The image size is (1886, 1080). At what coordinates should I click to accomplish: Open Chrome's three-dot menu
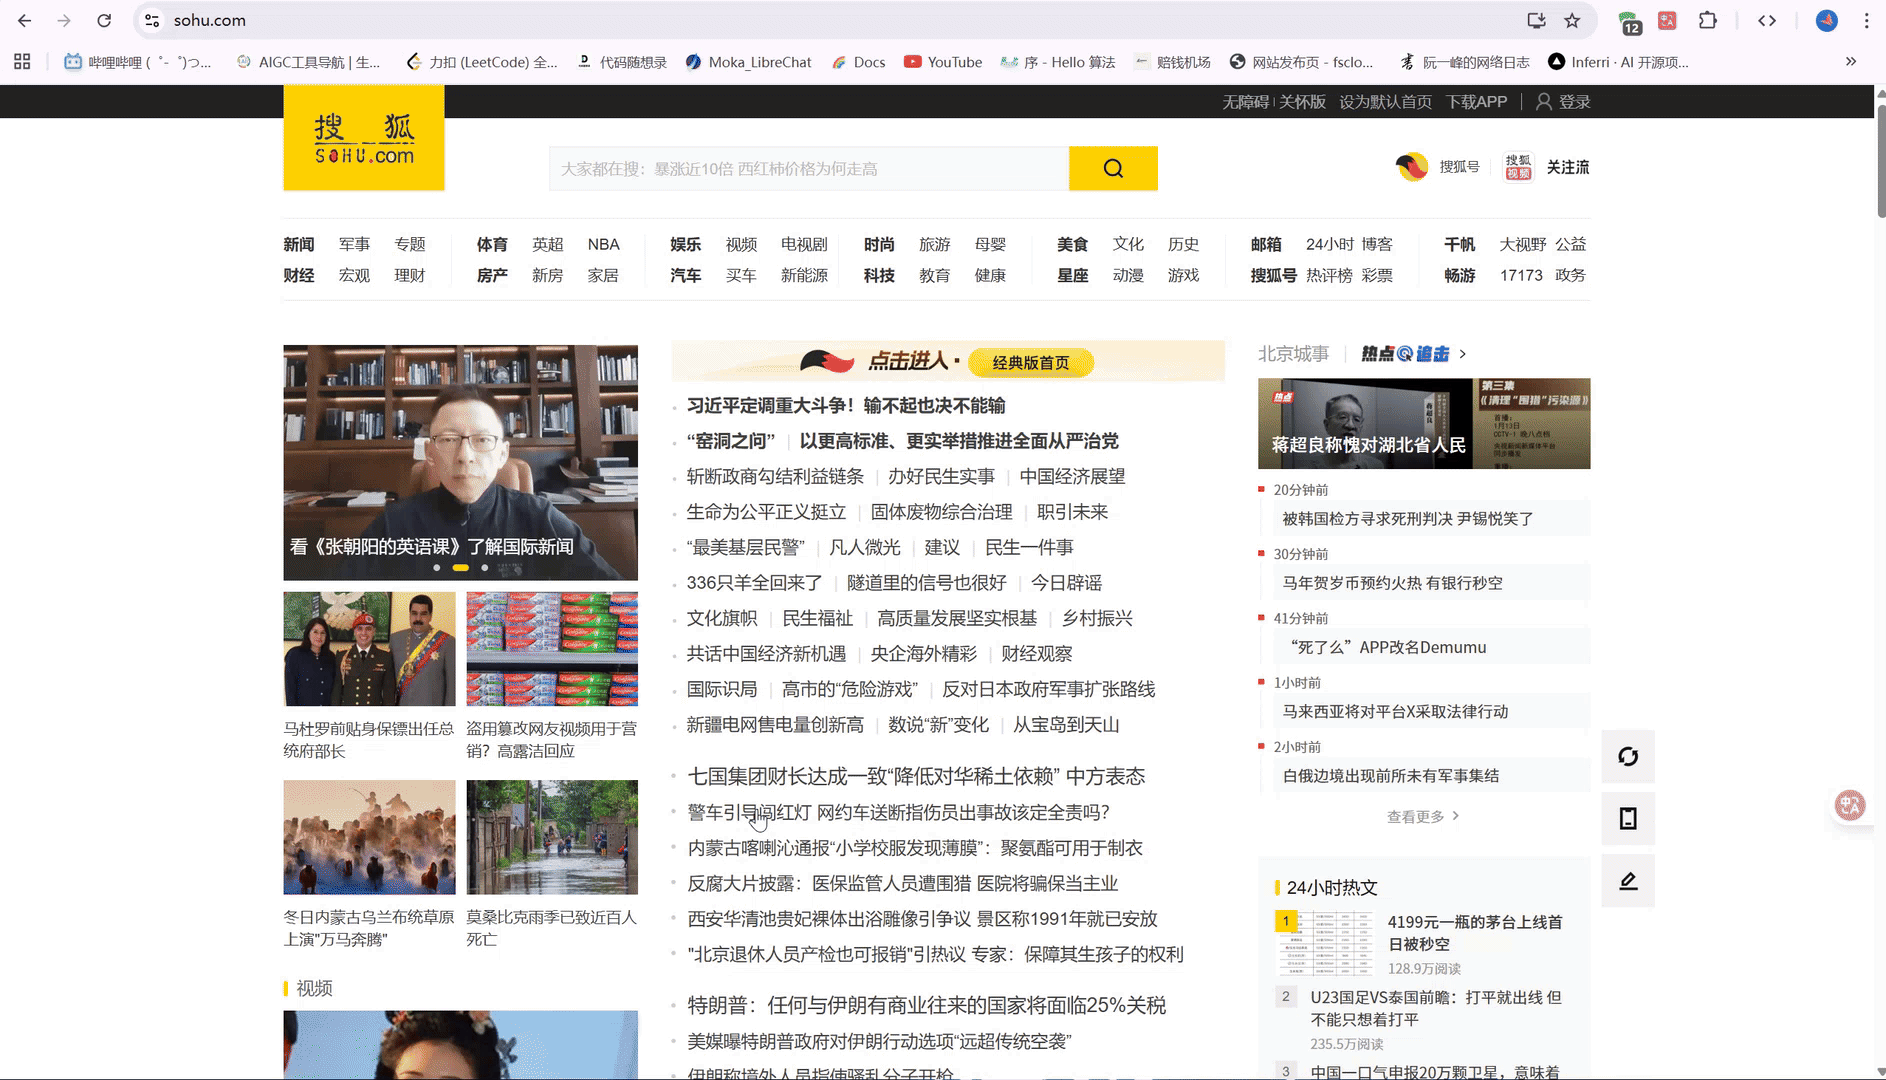1866,20
